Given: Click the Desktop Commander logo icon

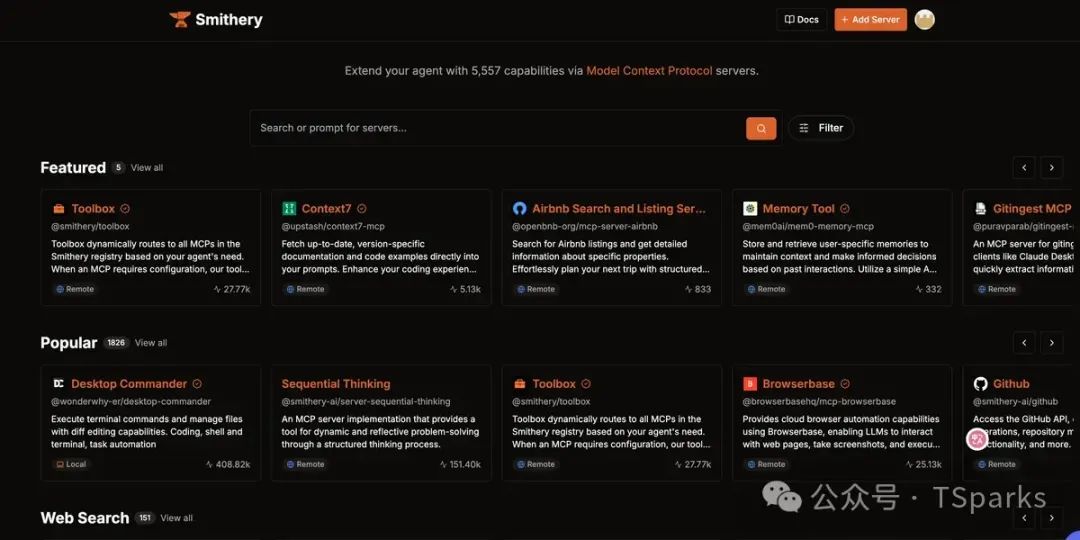Looking at the screenshot, I should [x=59, y=384].
